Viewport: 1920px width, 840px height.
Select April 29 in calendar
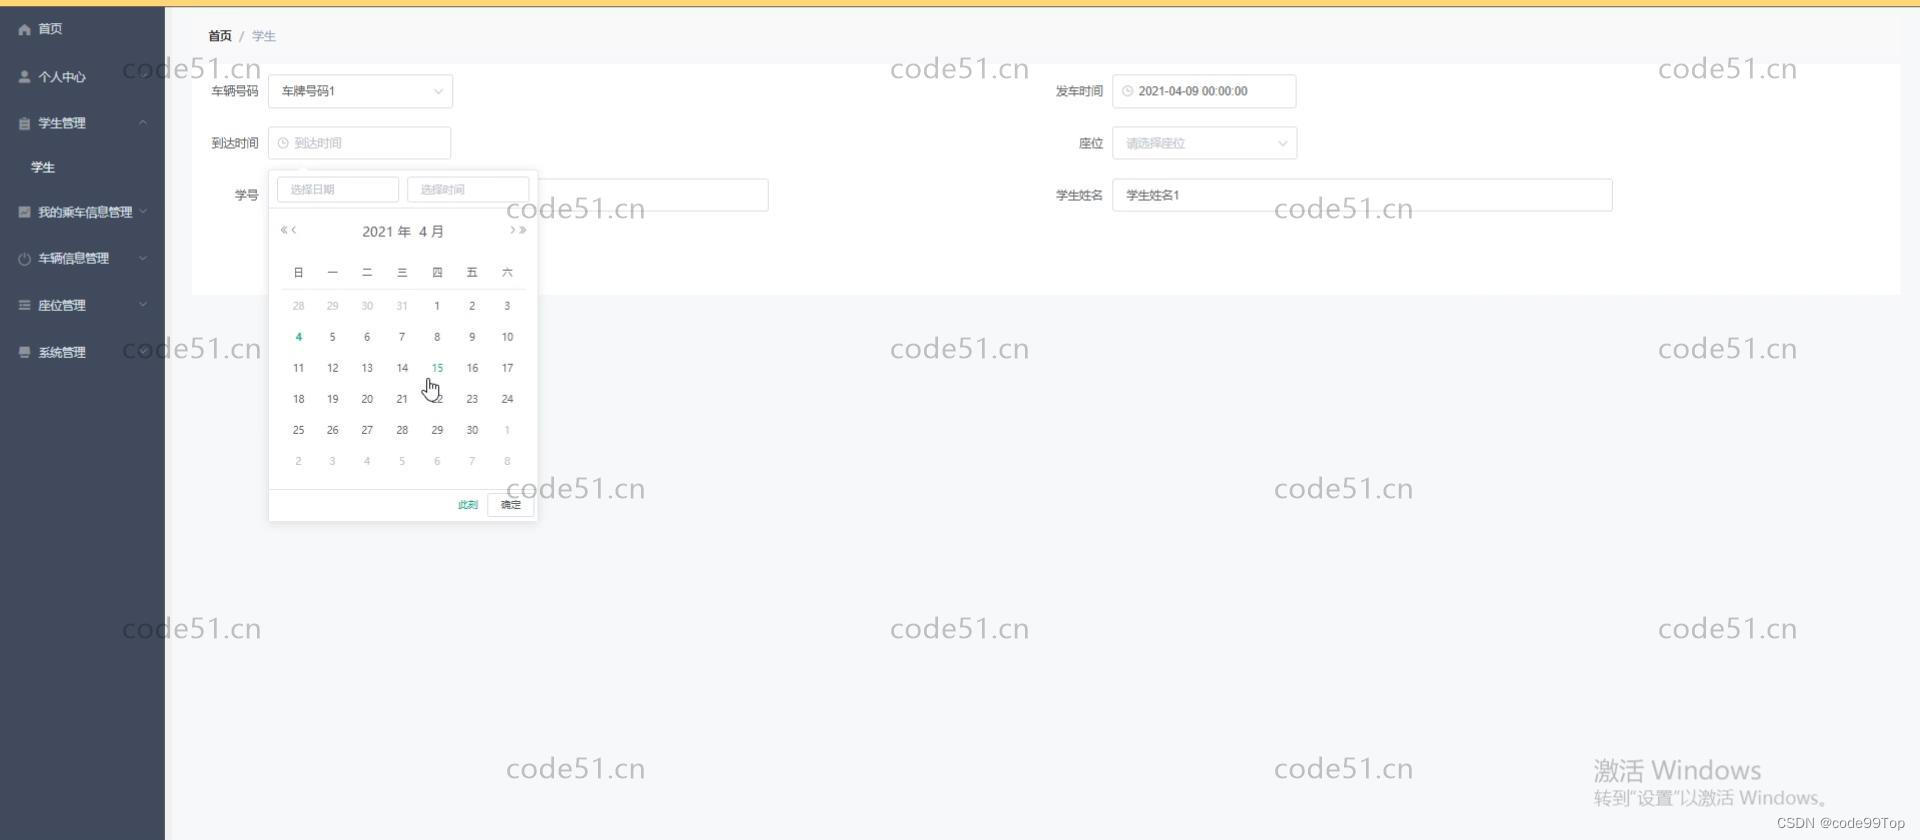tap(437, 430)
